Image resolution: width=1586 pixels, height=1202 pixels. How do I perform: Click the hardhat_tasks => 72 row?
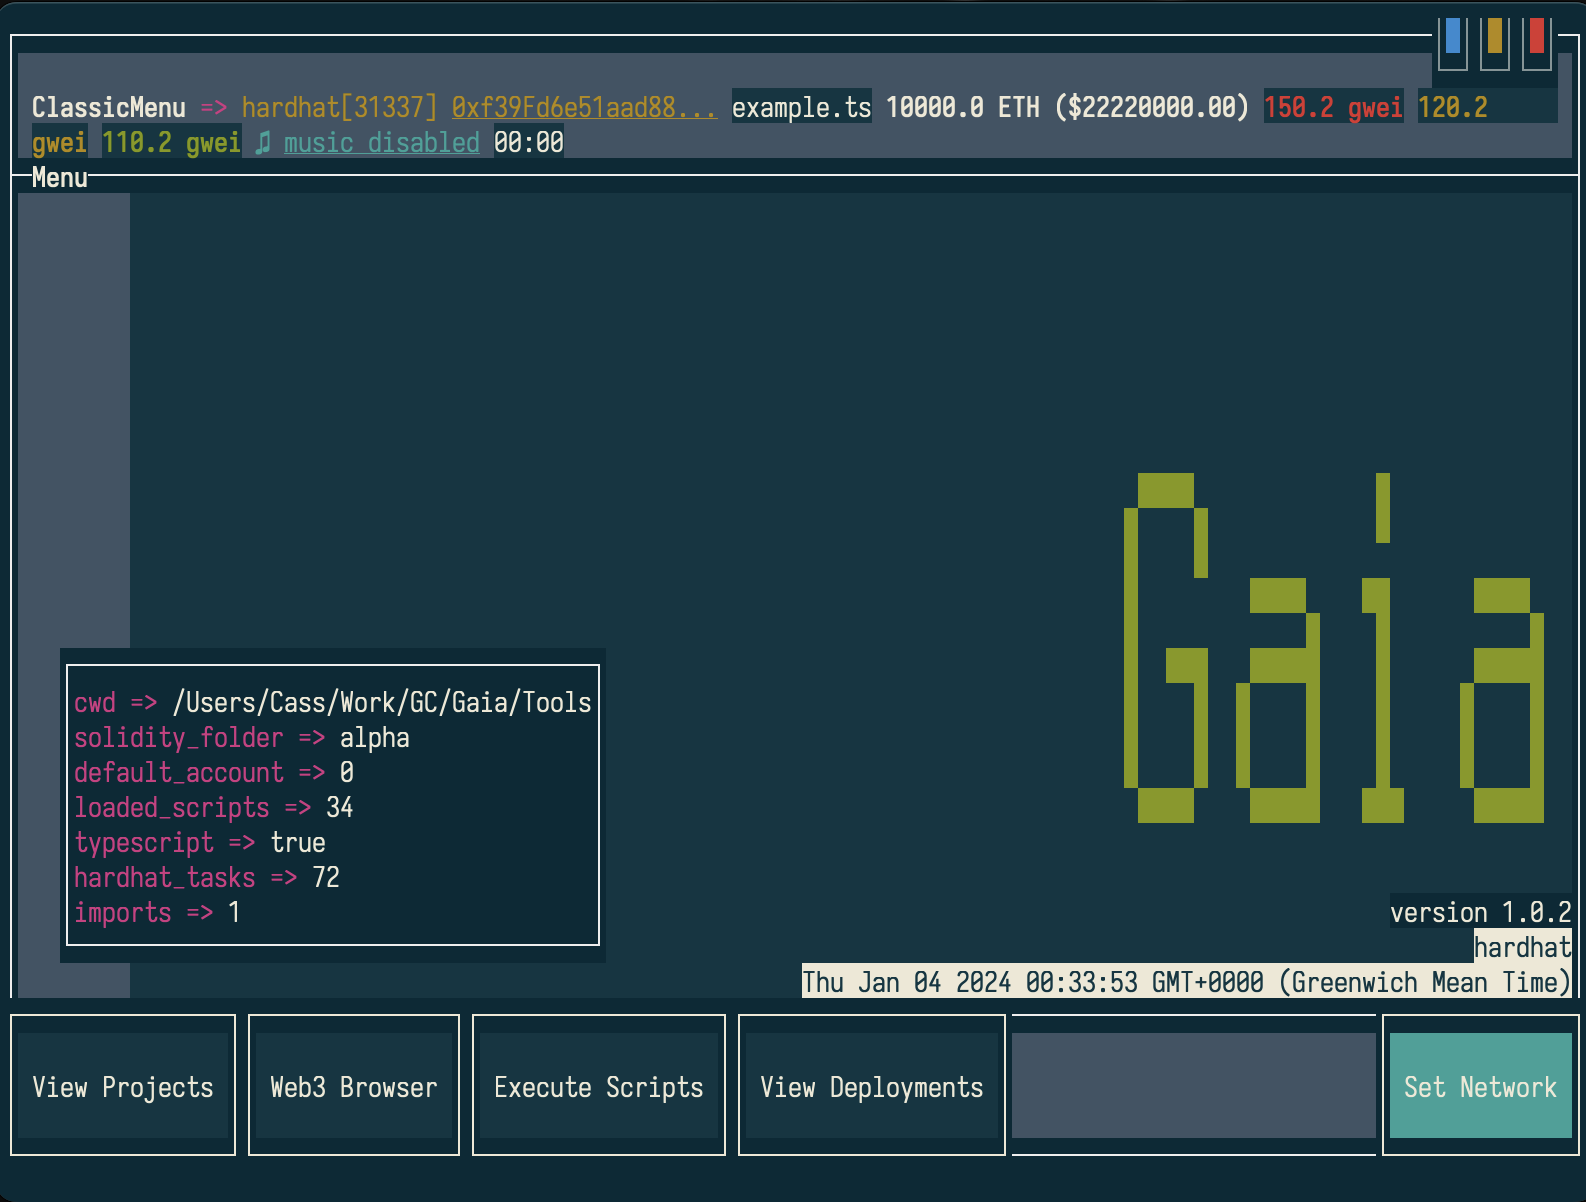tap(207, 877)
